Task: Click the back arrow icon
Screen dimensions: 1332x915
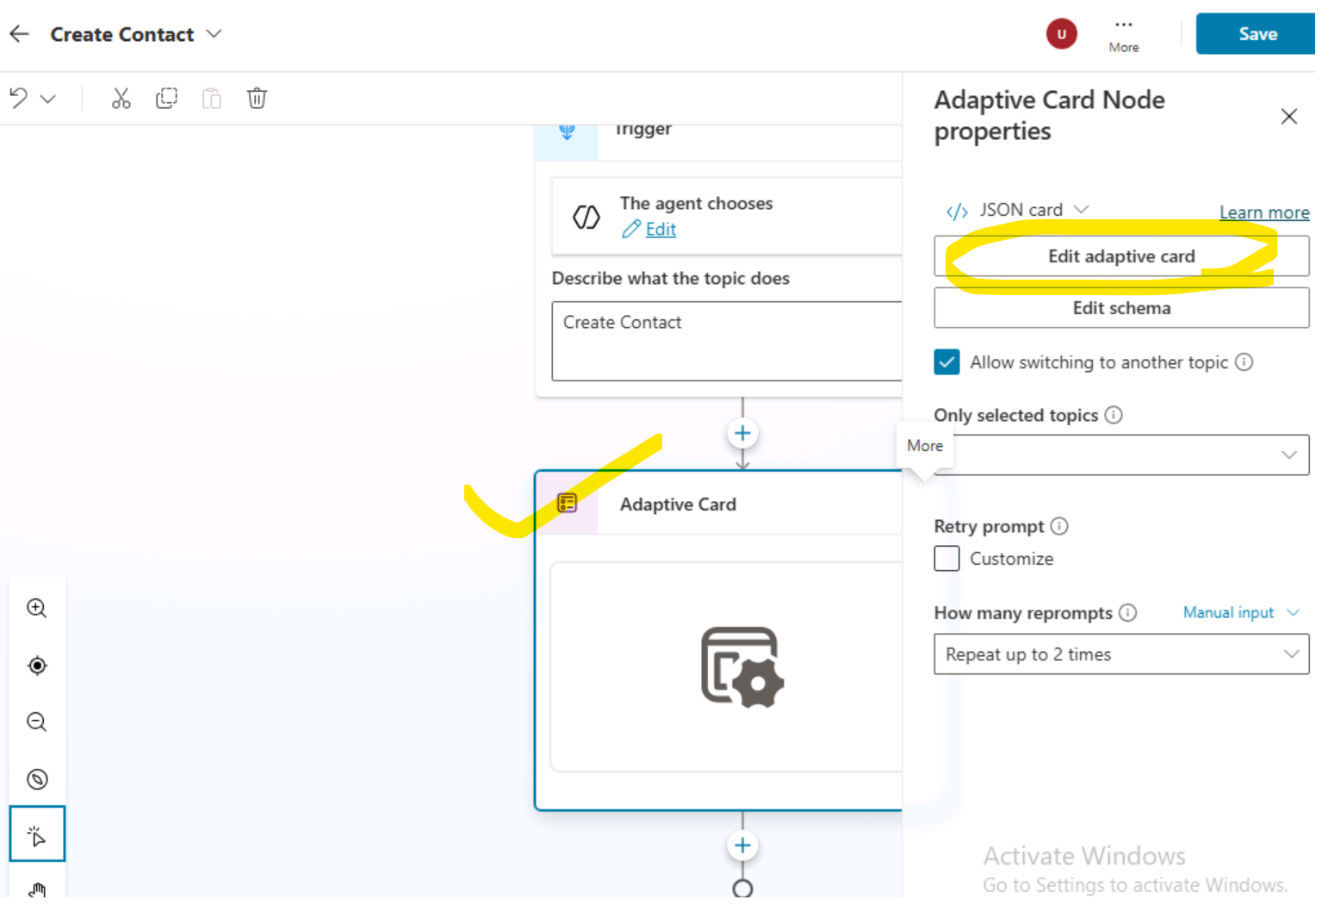Action: coord(19,34)
